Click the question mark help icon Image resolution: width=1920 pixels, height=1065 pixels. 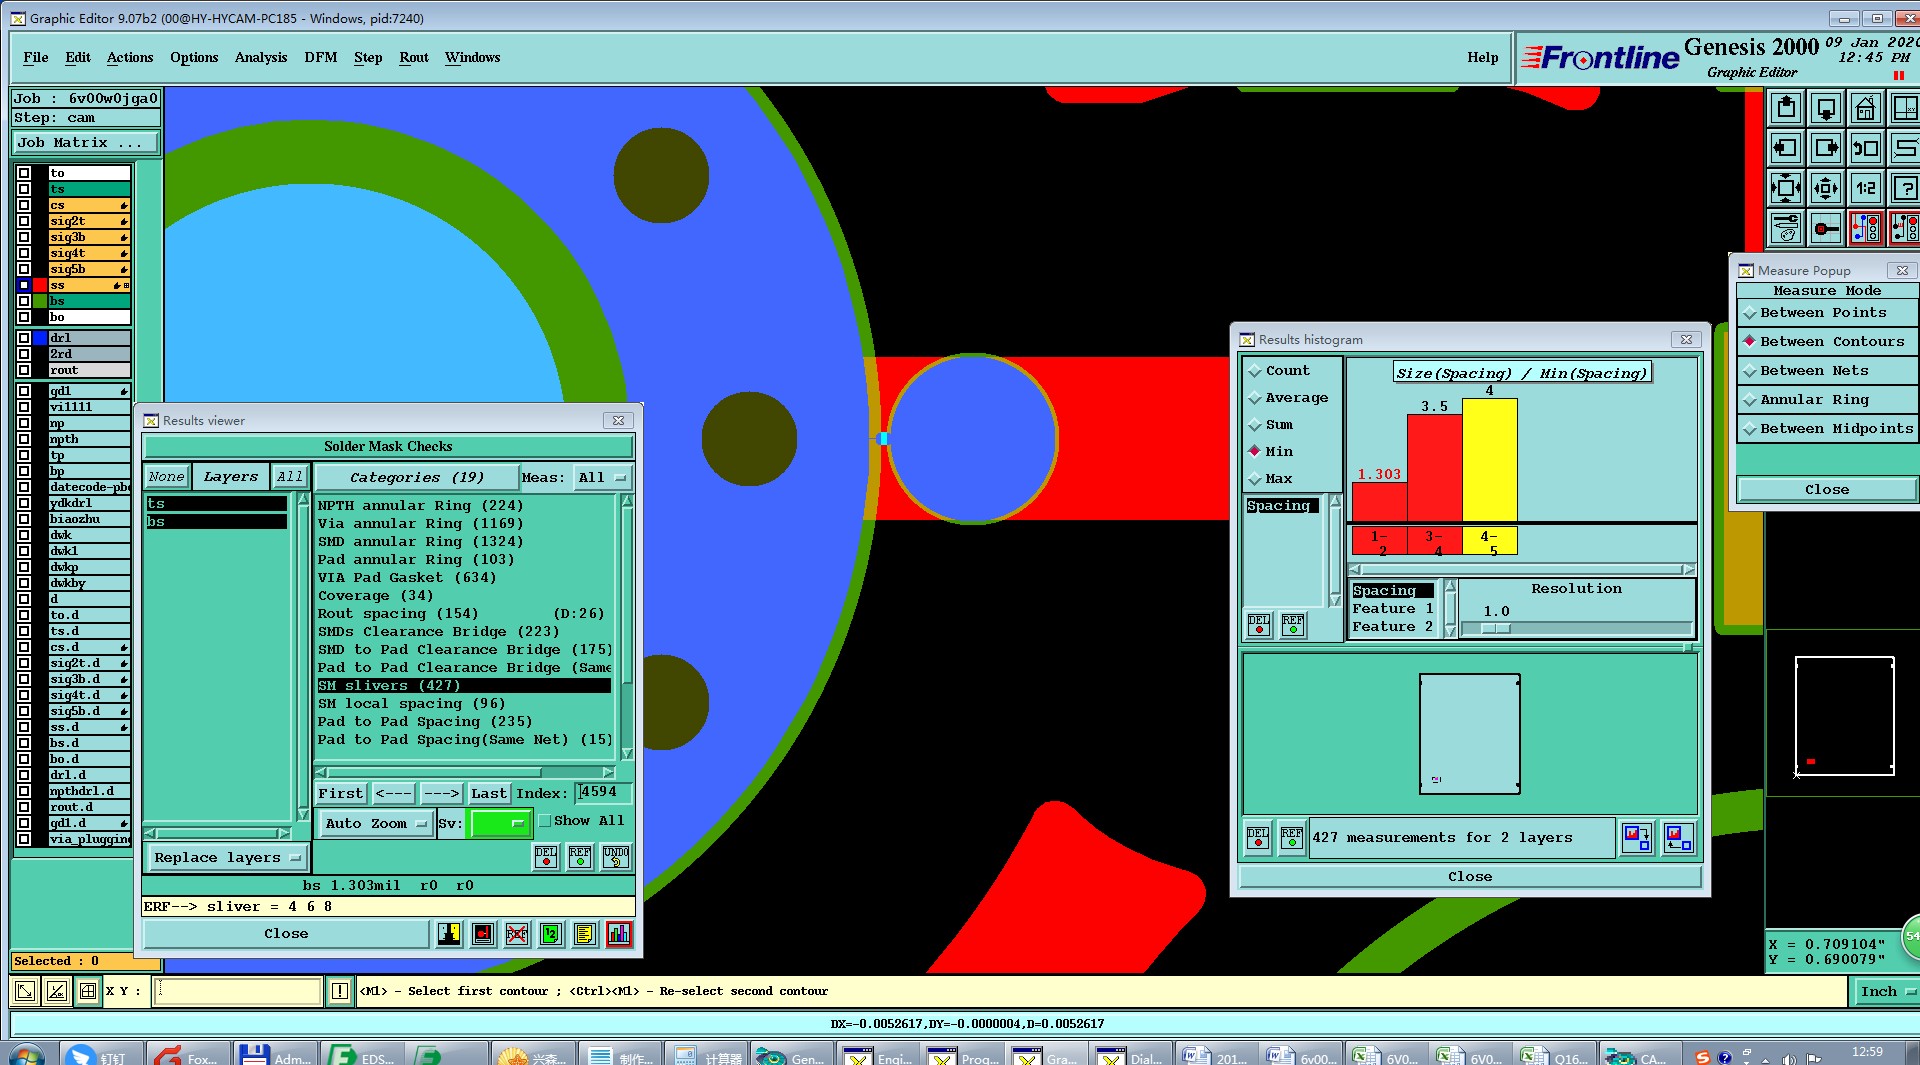pyautogui.click(x=1905, y=188)
